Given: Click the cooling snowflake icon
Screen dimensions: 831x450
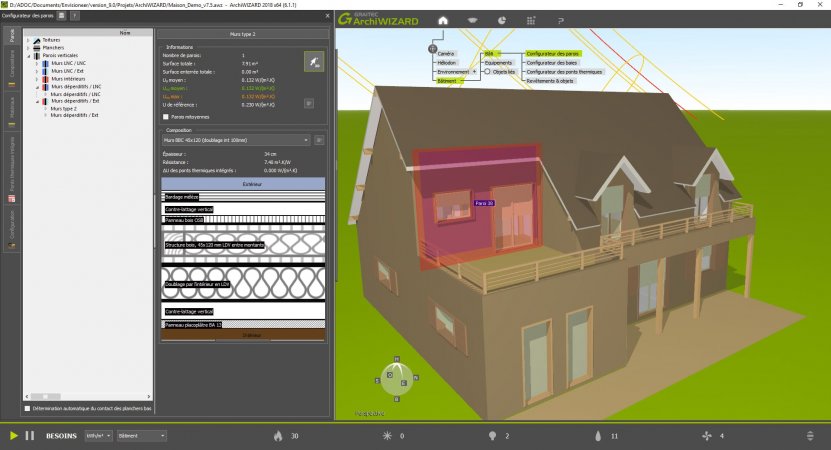Looking at the screenshot, I should 387,436.
